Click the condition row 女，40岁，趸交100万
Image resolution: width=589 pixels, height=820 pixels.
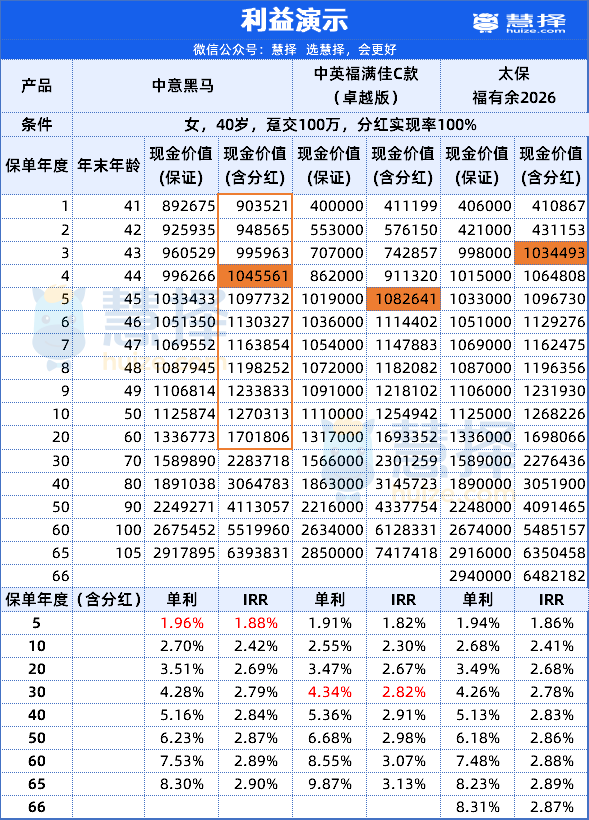pyautogui.click(x=330, y=125)
